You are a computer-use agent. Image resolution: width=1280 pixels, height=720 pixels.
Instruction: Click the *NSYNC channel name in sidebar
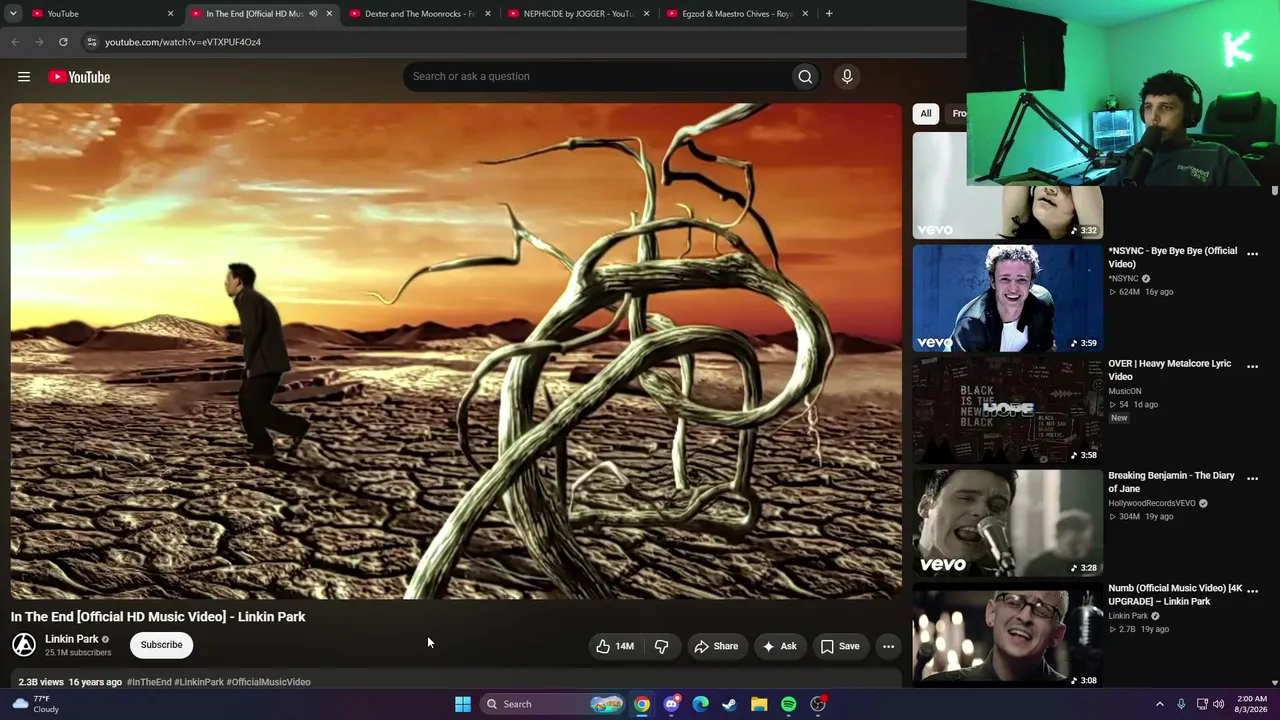coord(1123,279)
